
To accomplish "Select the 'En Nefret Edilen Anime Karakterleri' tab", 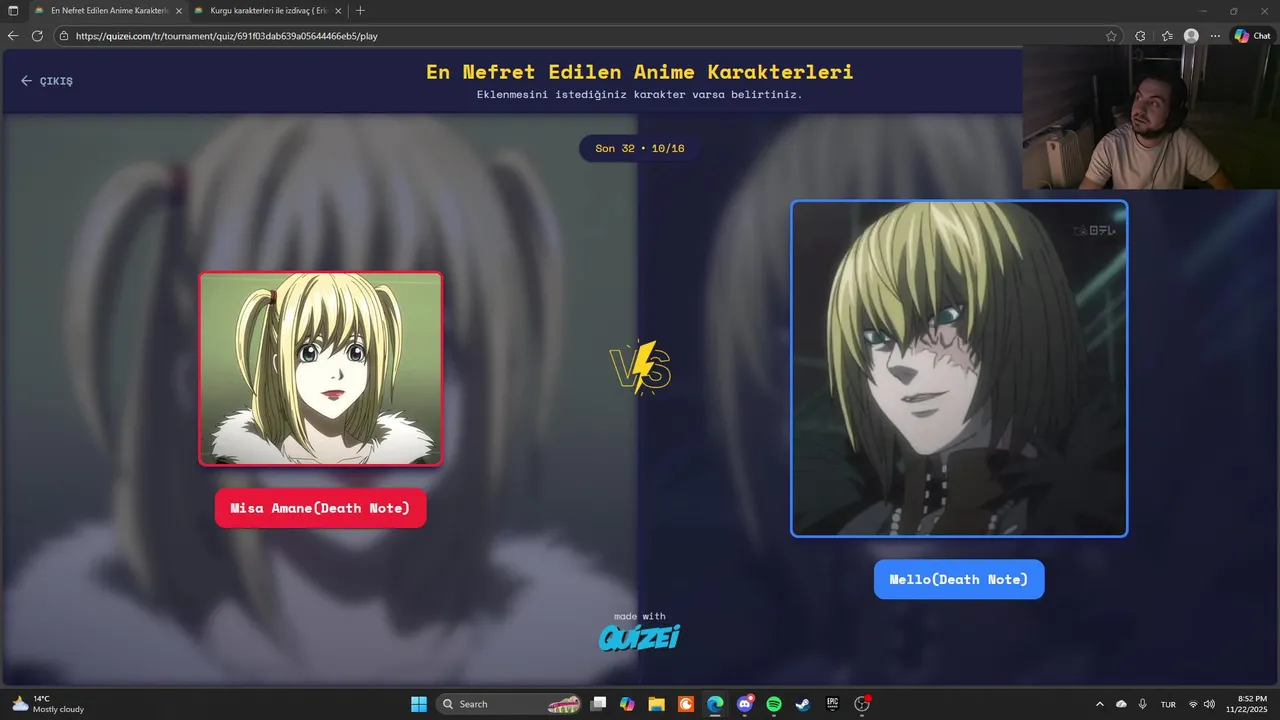I will (x=107, y=10).
